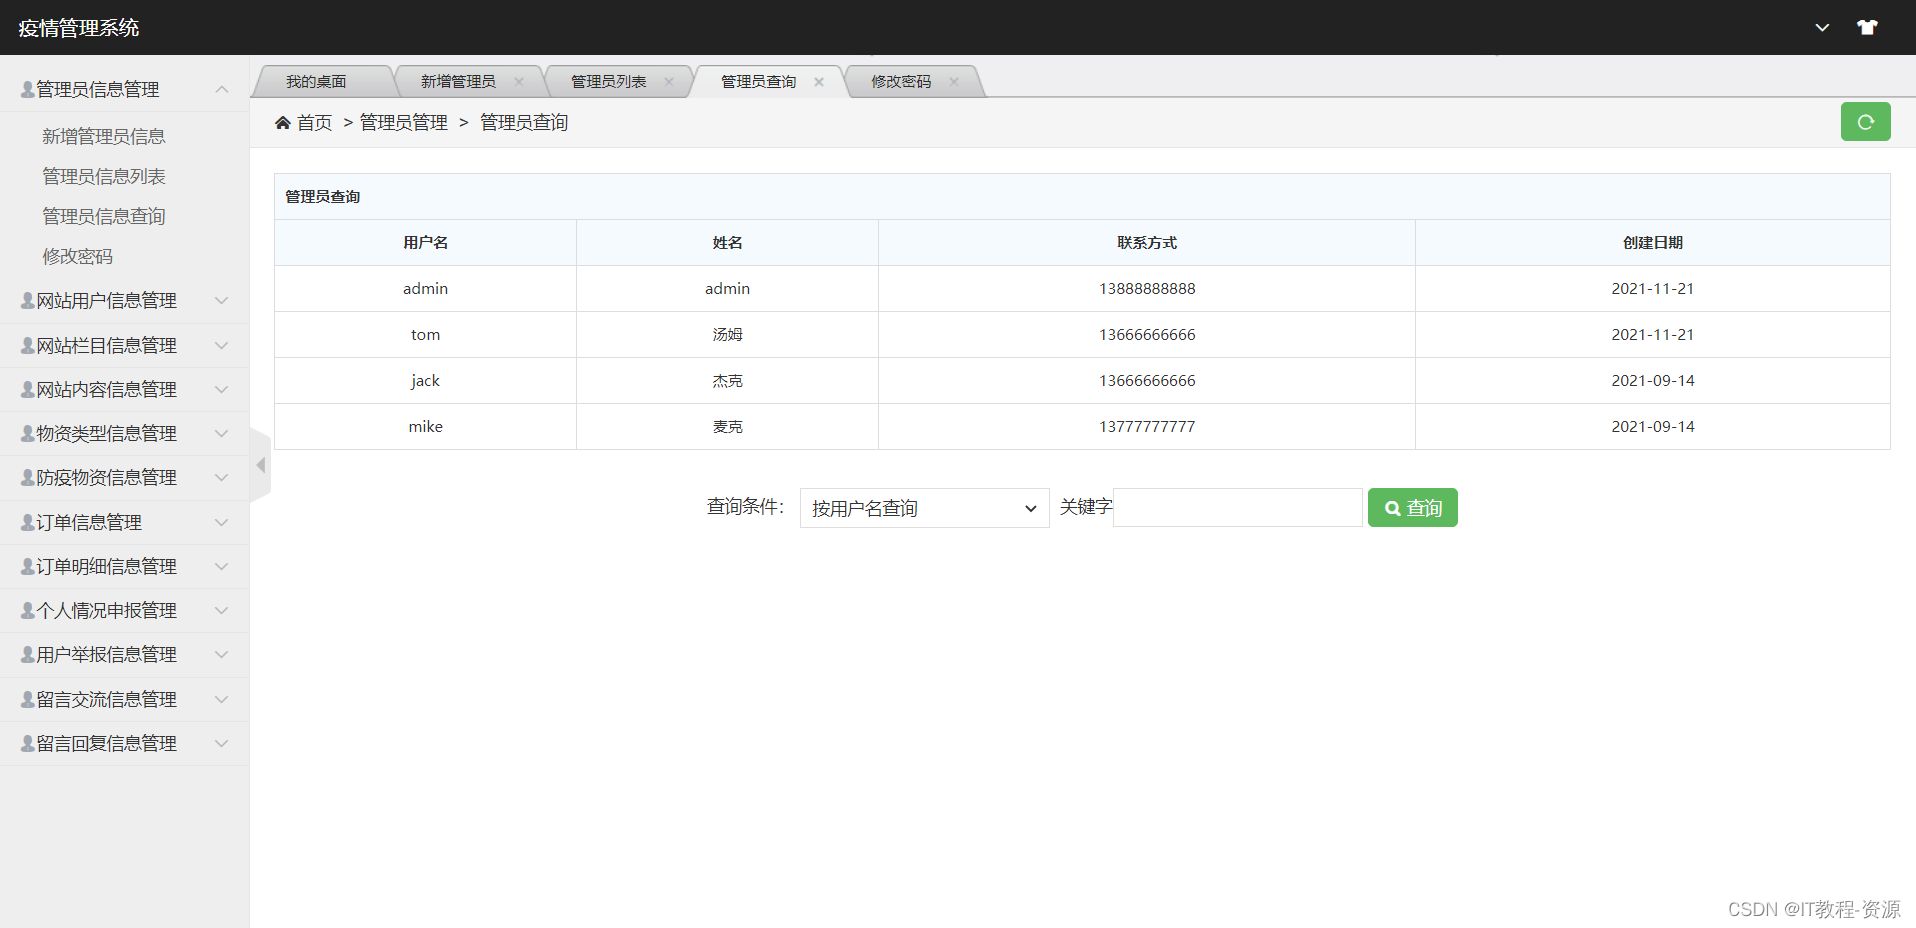The height and width of the screenshot is (928, 1916).
Task: Click username cell jack
Action: coord(426,381)
